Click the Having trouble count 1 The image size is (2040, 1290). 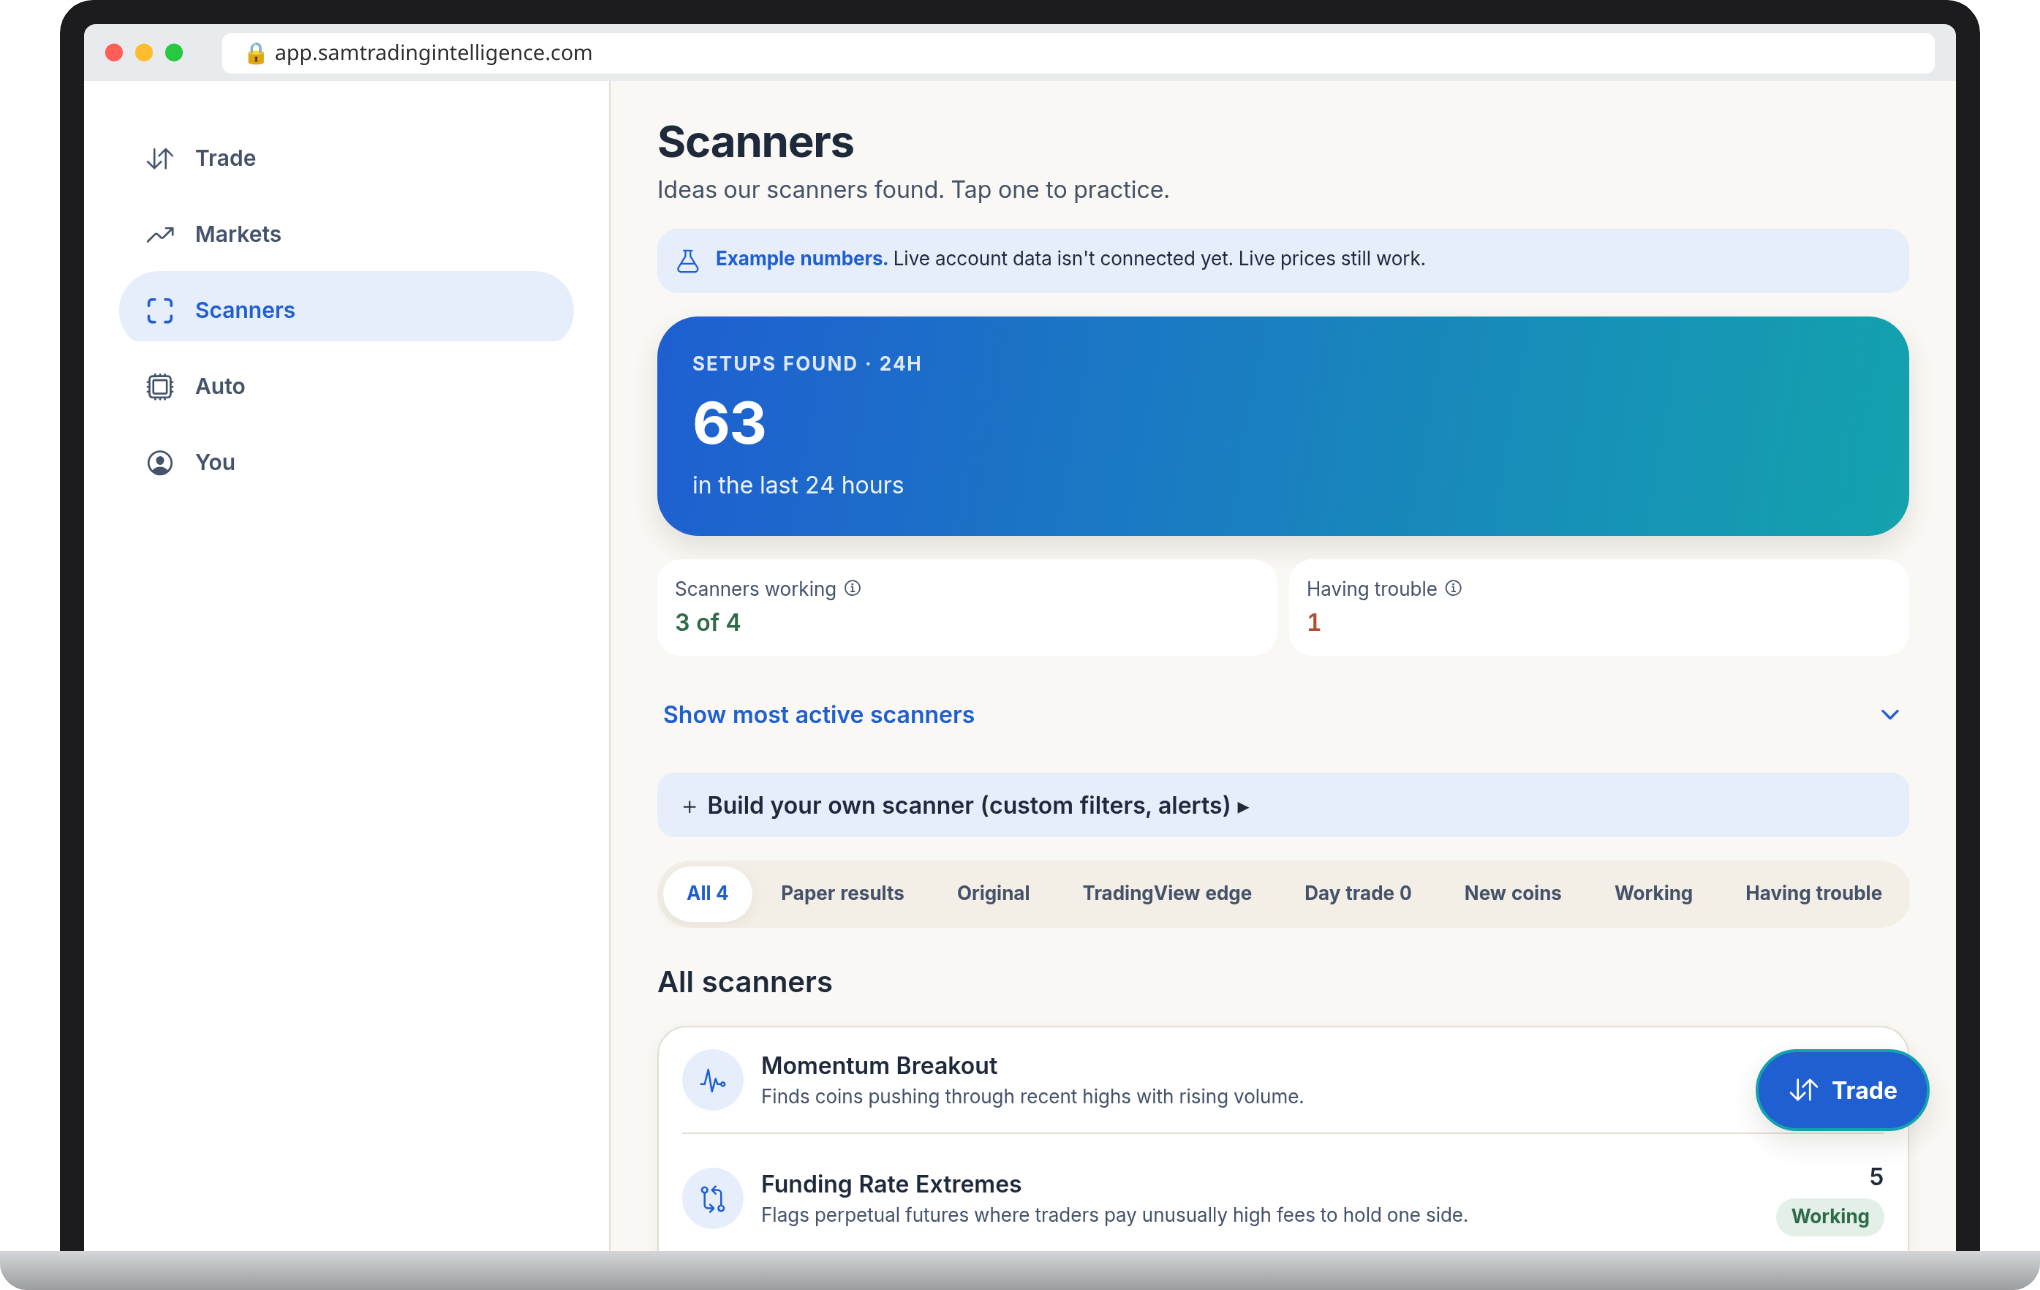click(x=1314, y=622)
